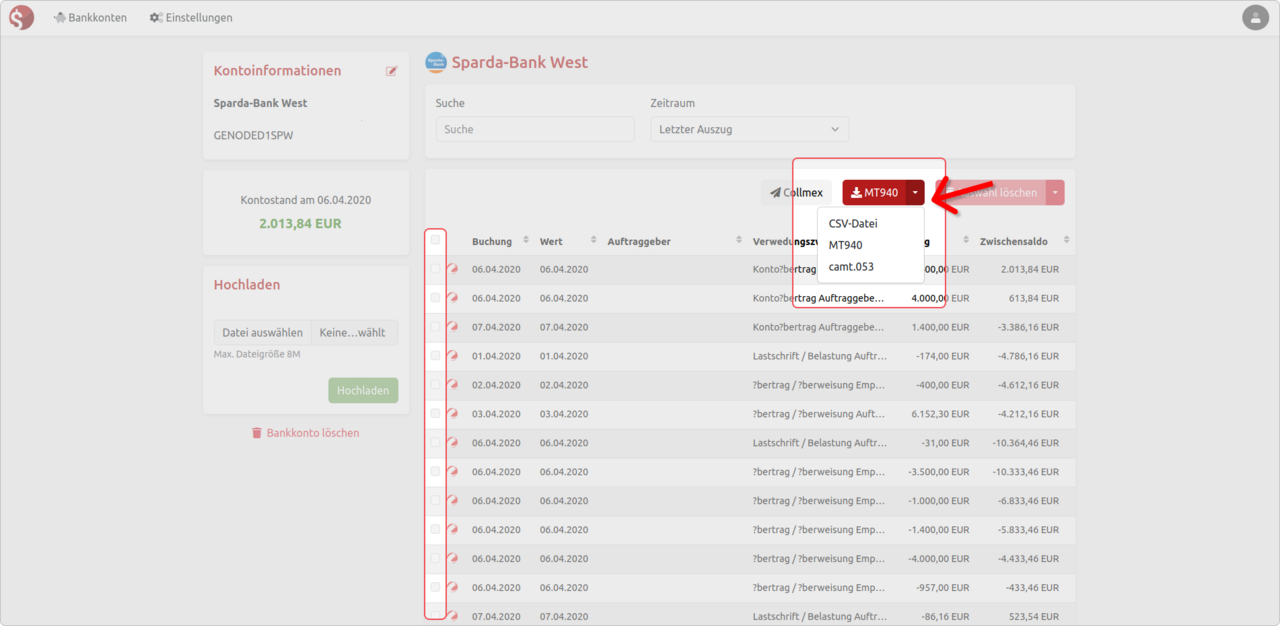Sort by the Zwischensaldo column arrows
This screenshot has width=1280, height=626.
(x=1066, y=241)
